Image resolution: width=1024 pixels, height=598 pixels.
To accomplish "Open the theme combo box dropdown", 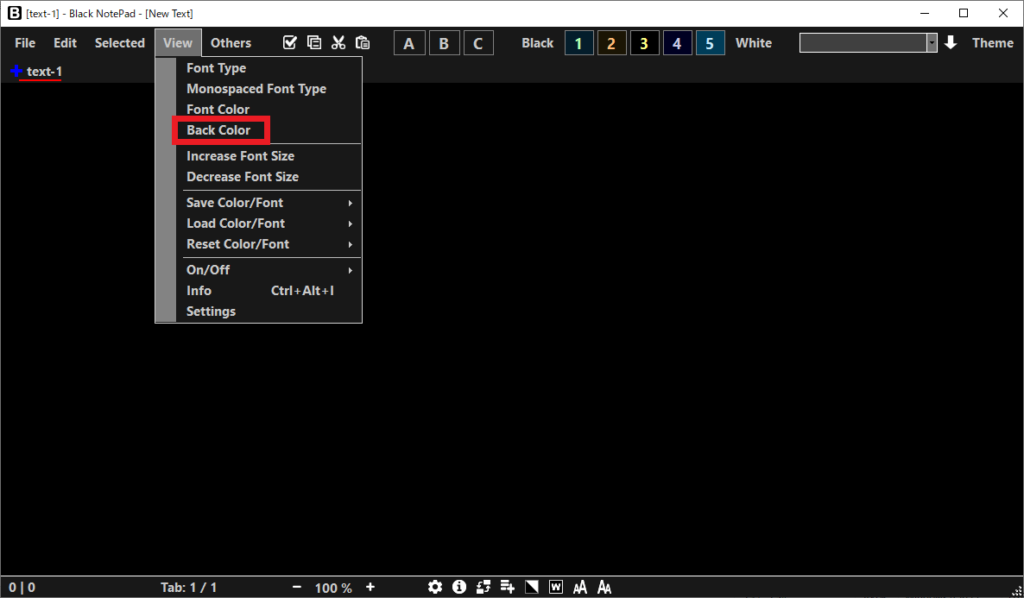I will pos(932,42).
